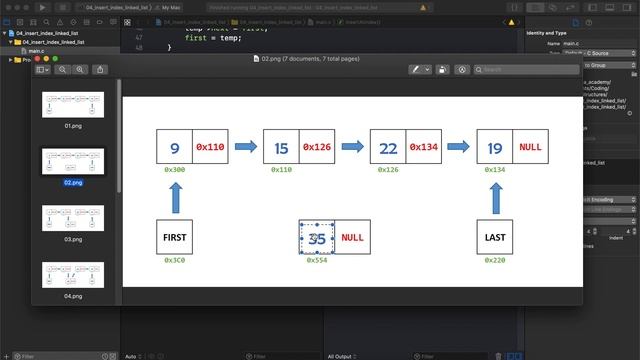Screen dimensions: 640x360
Task: Open Auto variables view dropdown
Action: [133, 357]
